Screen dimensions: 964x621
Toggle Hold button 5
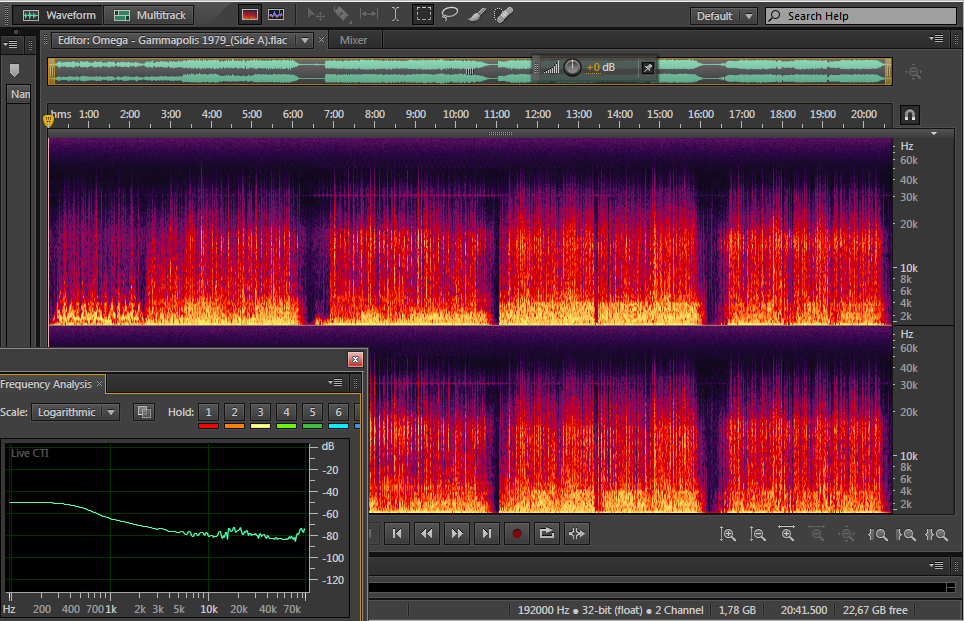tap(312, 412)
